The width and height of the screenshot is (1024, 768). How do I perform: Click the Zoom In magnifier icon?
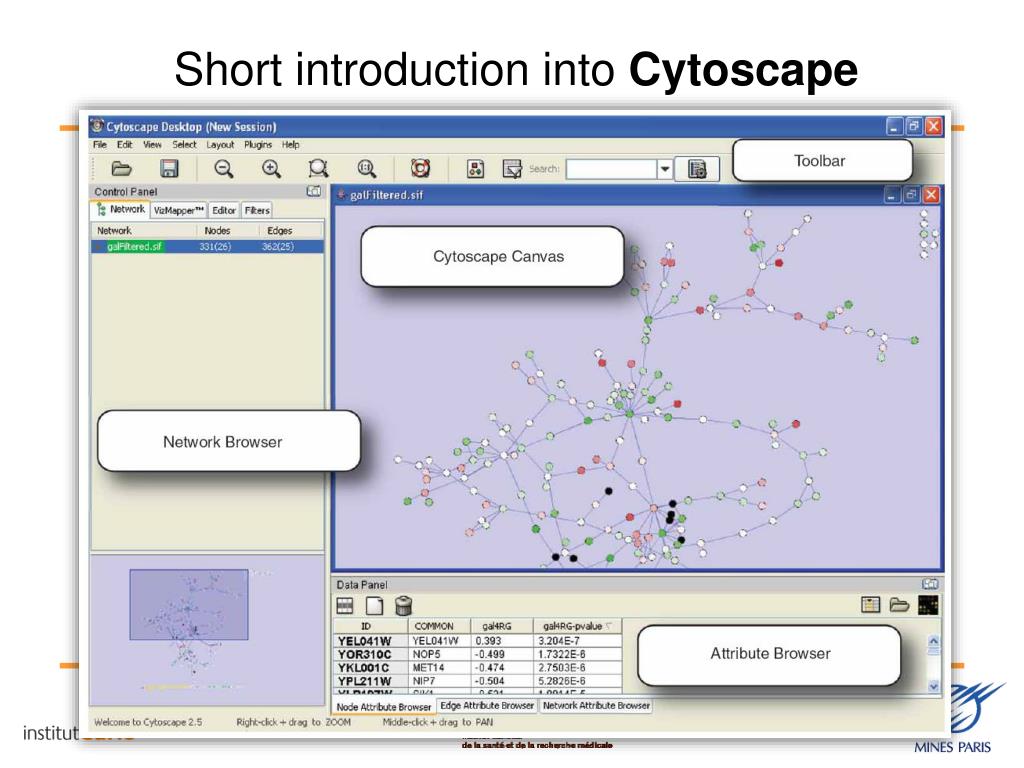click(271, 169)
